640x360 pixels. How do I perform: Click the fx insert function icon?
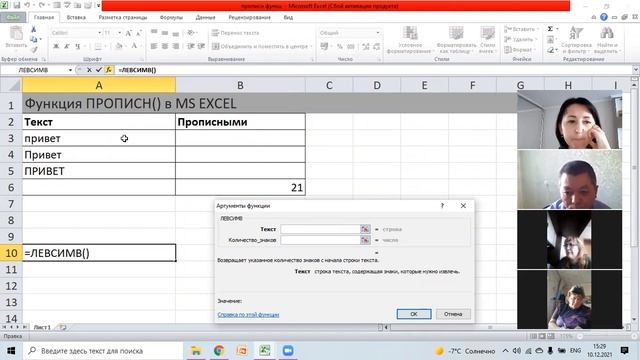tap(109, 70)
